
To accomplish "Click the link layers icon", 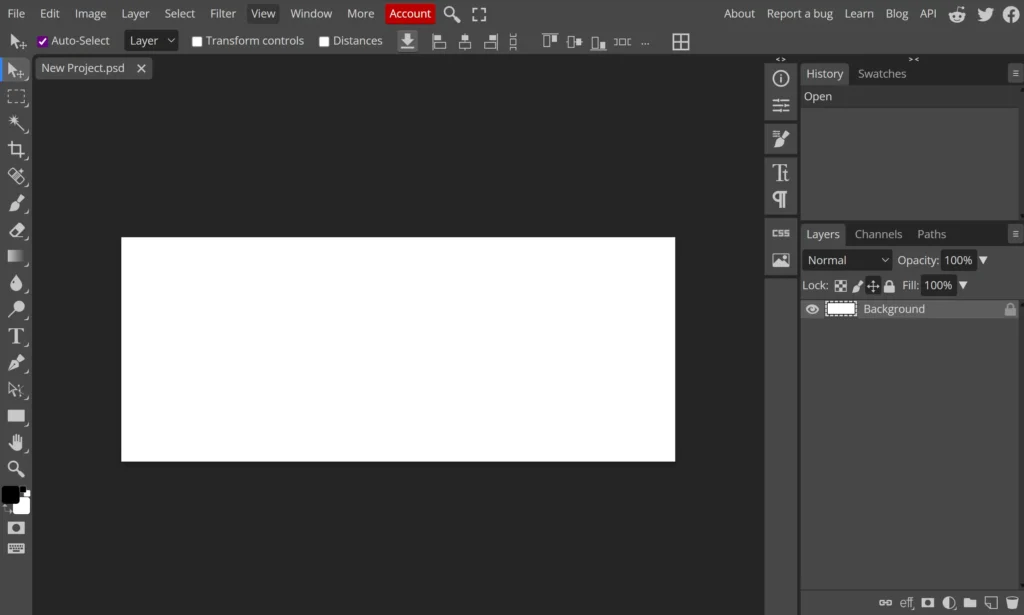I will click(885, 603).
